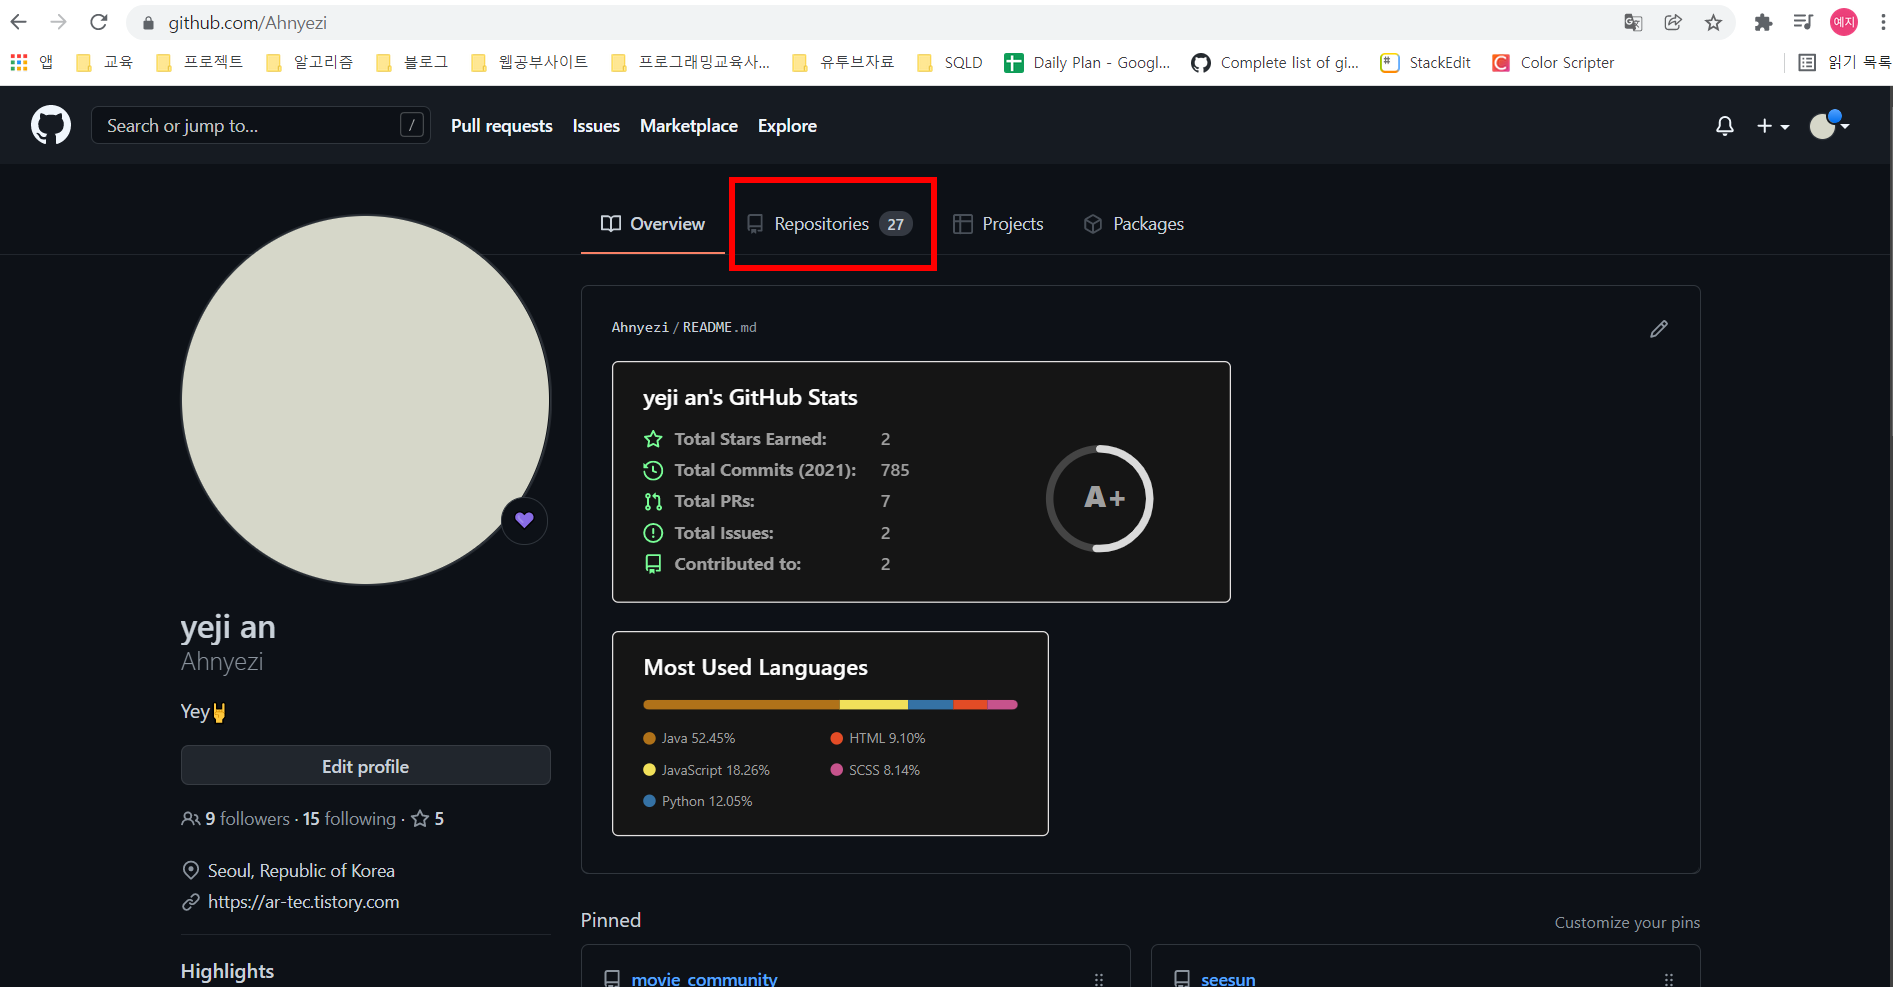Open the ar-tec.tistory.com blog link
Viewport: 1893px width, 987px height.
(x=304, y=902)
